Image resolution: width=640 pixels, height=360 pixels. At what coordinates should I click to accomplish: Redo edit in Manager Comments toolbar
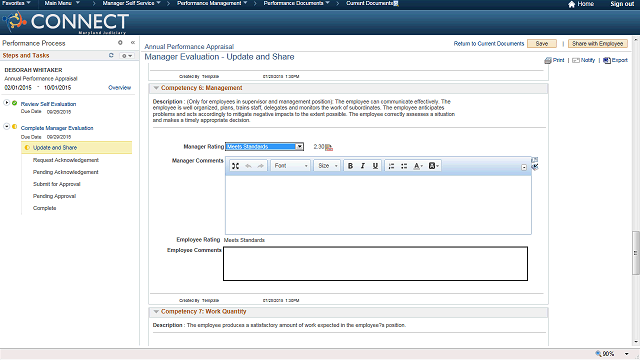pyautogui.click(x=260, y=166)
